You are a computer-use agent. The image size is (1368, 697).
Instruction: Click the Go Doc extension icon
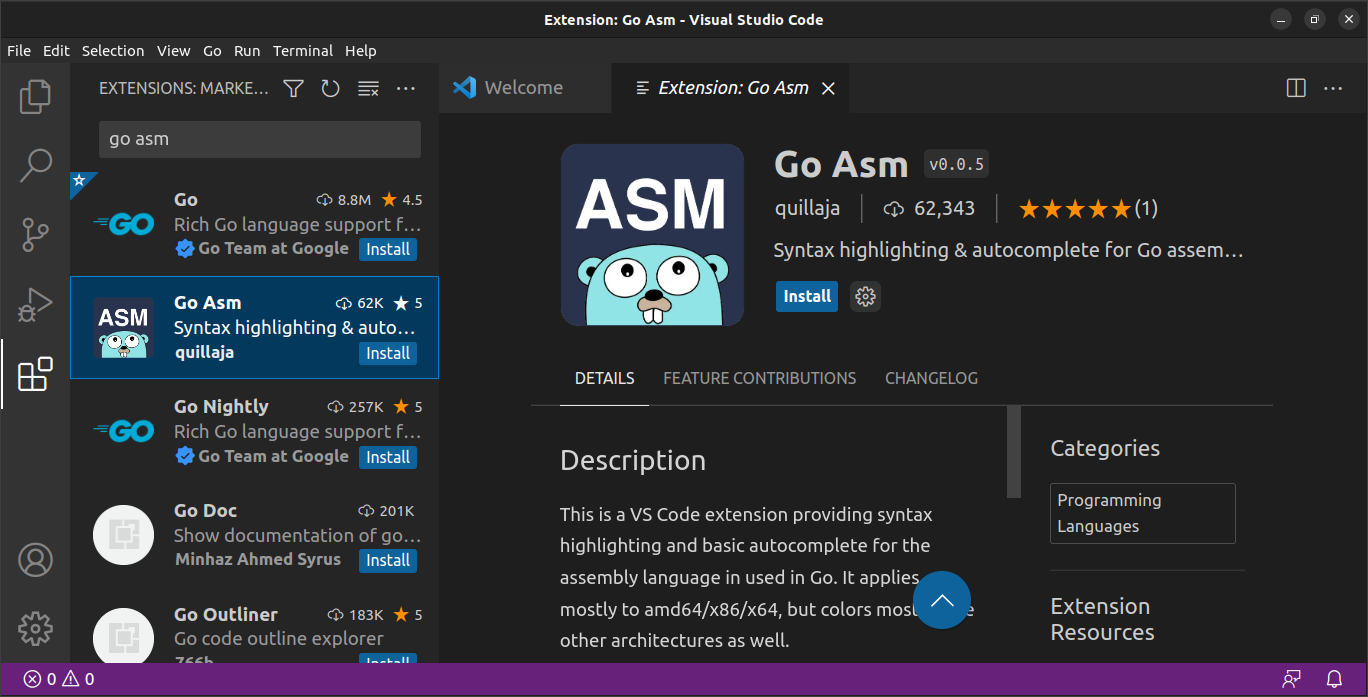point(124,535)
